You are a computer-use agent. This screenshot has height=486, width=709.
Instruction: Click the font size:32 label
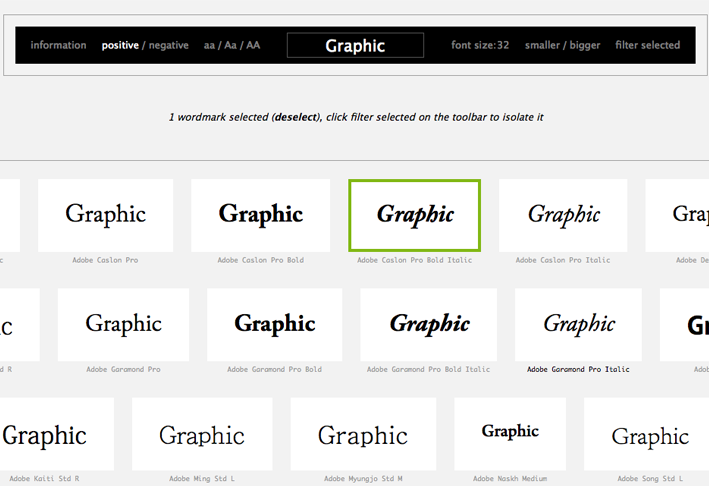pos(480,45)
